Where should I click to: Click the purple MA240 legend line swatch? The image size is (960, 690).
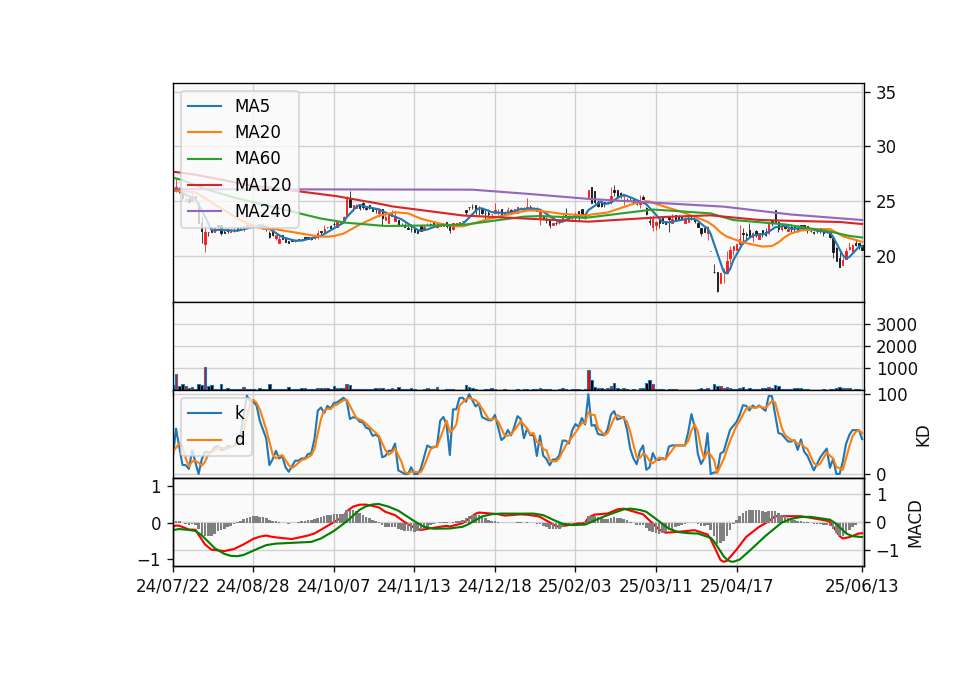click(x=204, y=212)
